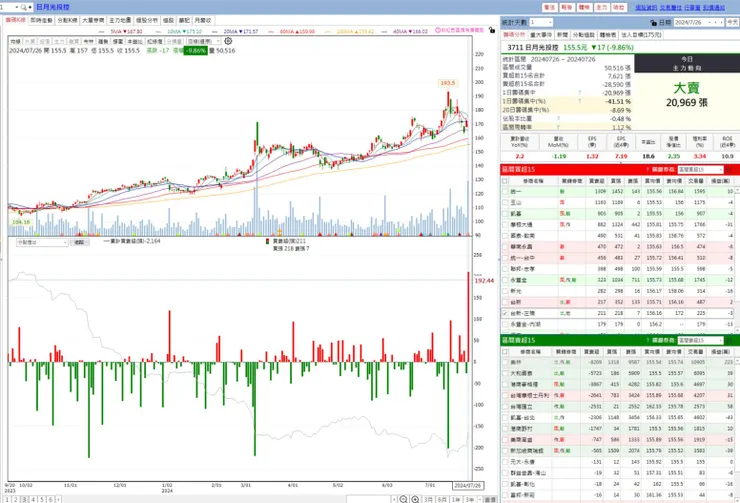Set chart range to 1年
This screenshot has width=740, height=503.
[456, 499]
